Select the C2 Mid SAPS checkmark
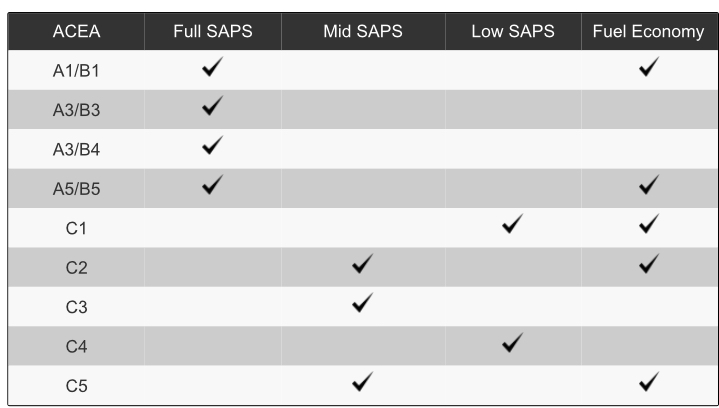Image resolution: width=719 pixels, height=408 pixels. (362, 265)
